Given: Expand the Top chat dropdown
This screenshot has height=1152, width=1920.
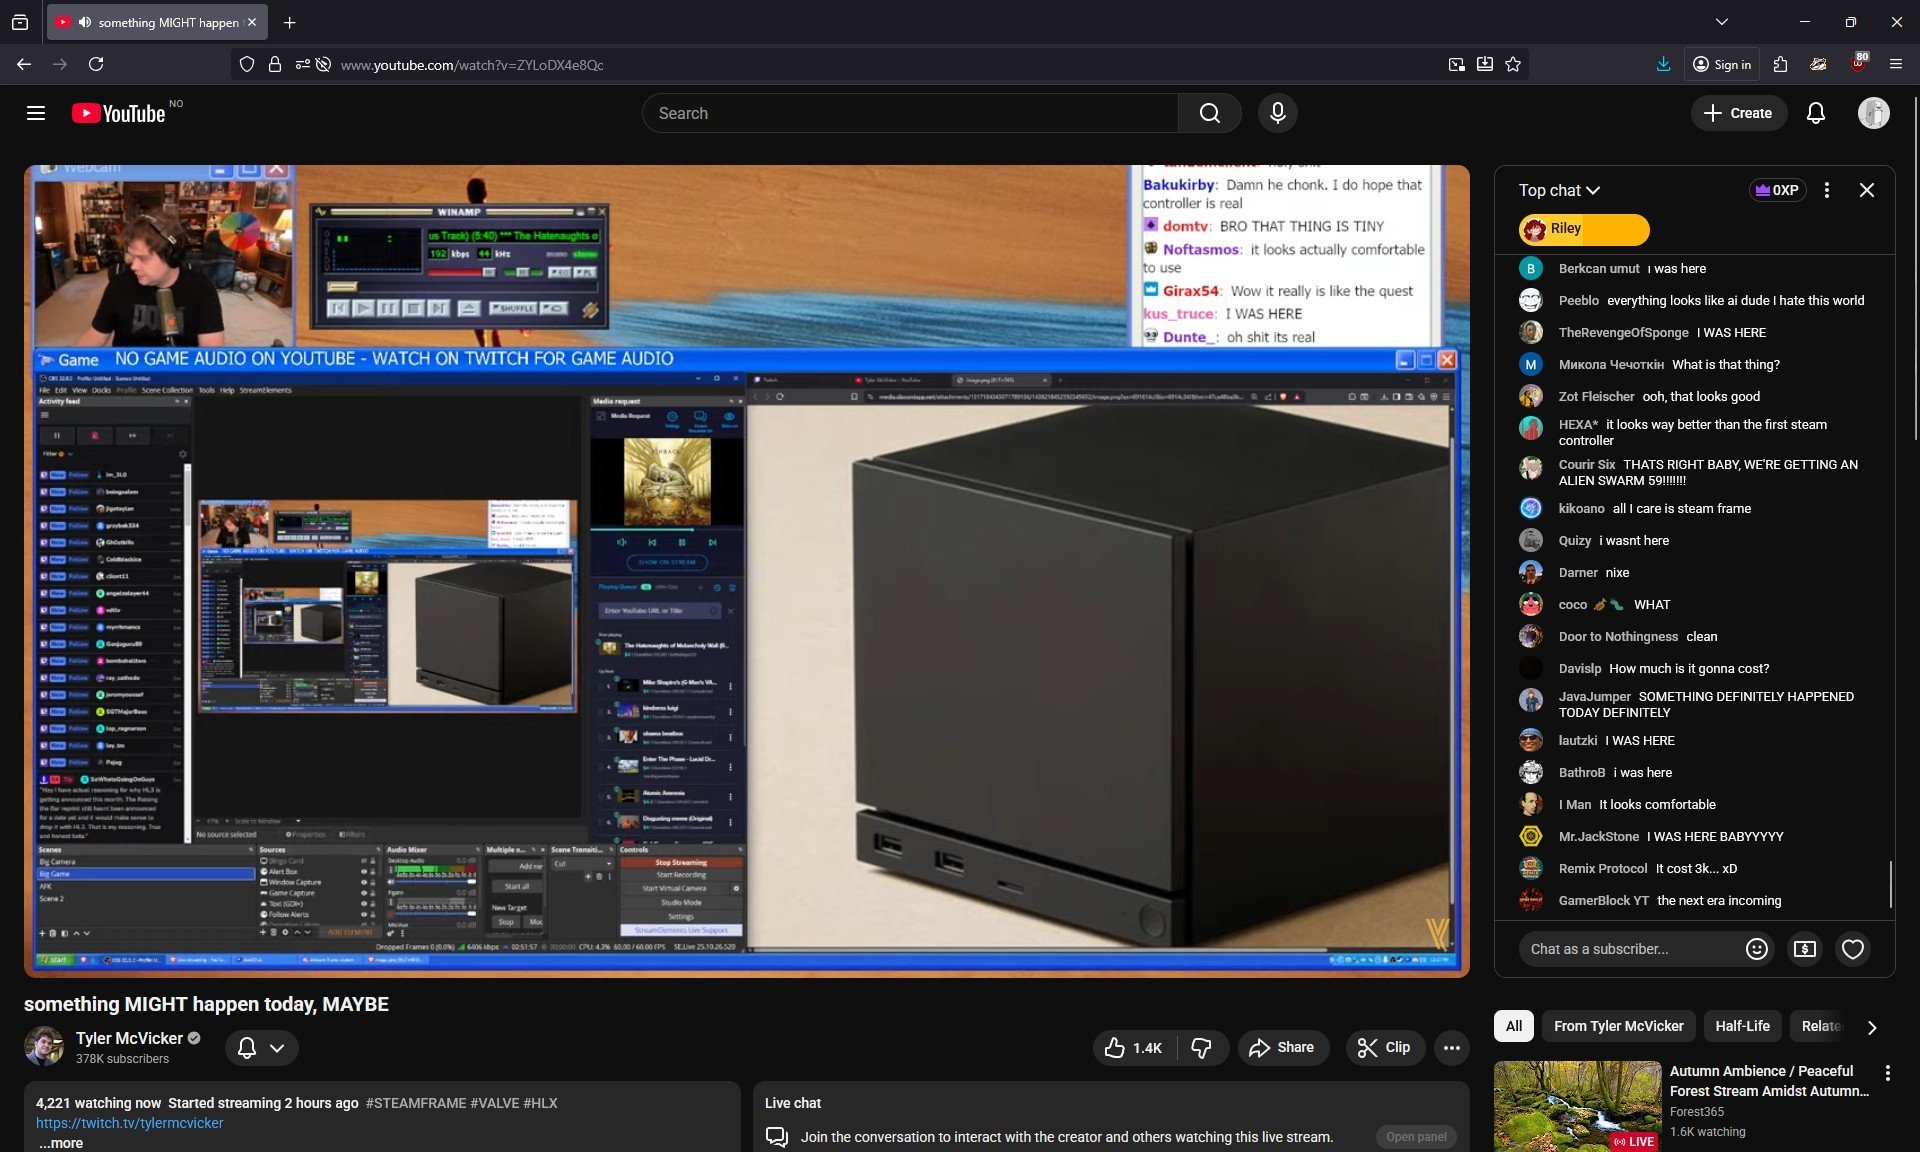Looking at the screenshot, I should [x=1558, y=190].
